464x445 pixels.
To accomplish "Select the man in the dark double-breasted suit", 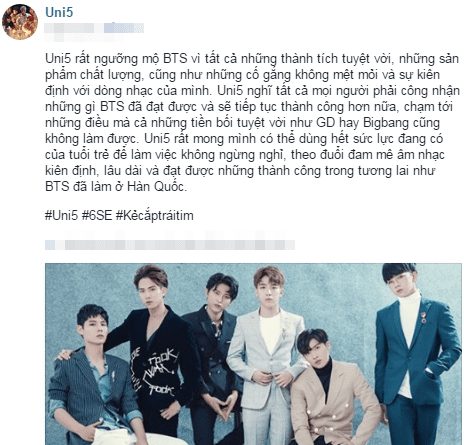I will point(215,353).
